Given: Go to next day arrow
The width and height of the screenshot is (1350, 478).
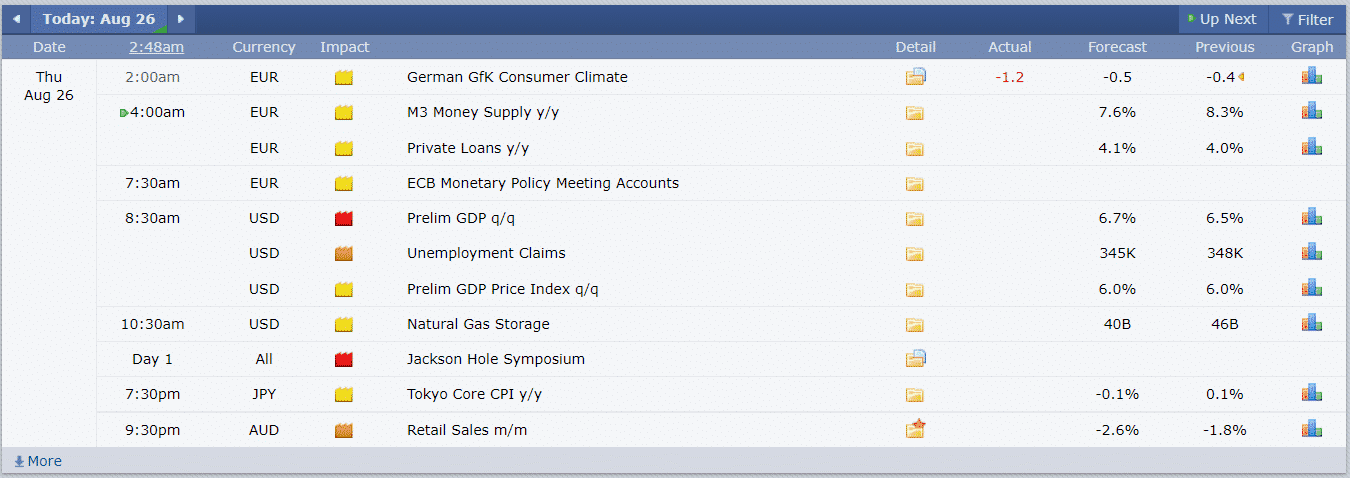Looking at the screenshot, I should [x=181, y=19].
